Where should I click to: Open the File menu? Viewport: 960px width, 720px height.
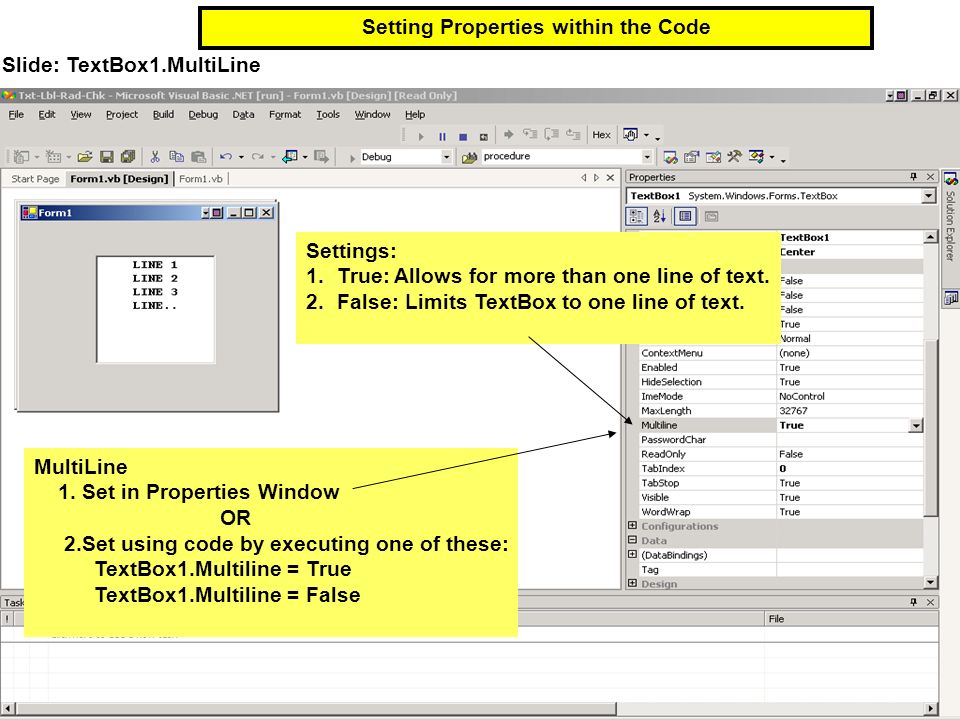[x=16, y=114]
